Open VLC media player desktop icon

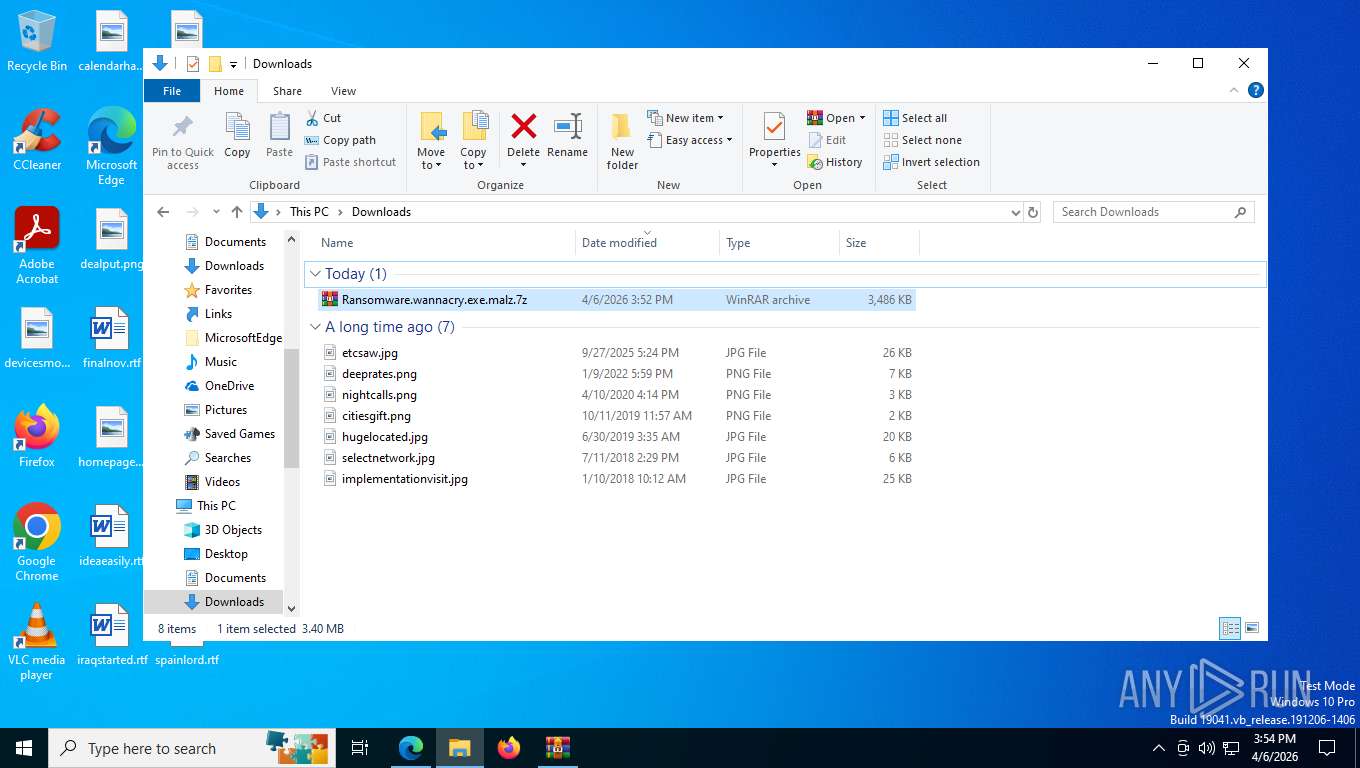(x=37, y=641)
